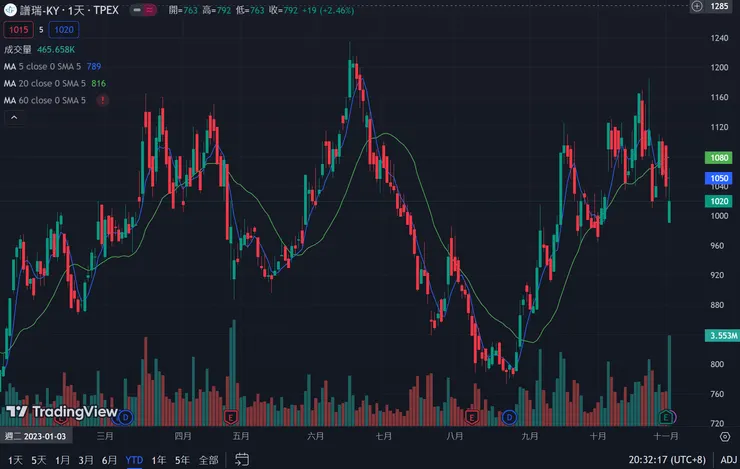The image size is (740, 469).
Task: Open the price scale settings gear
Action: 725,436
